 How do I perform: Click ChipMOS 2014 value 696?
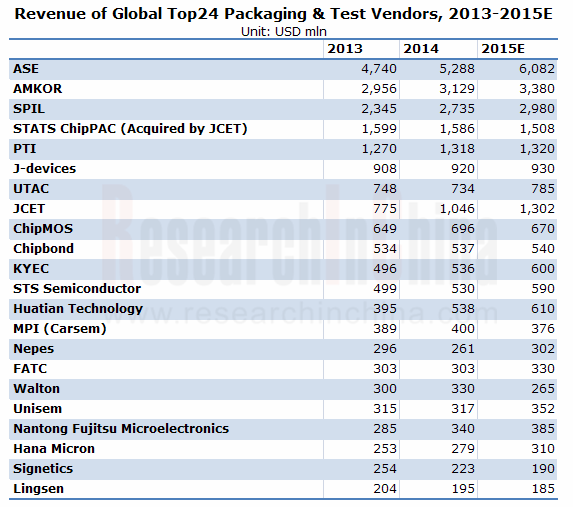tap(463, 228)
